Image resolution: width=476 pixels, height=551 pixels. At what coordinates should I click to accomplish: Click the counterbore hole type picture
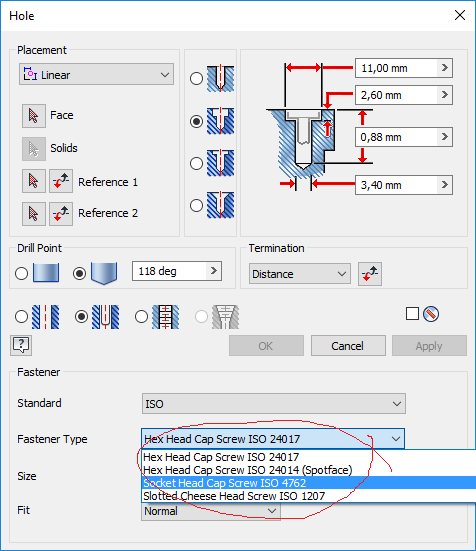coord(220,121)
